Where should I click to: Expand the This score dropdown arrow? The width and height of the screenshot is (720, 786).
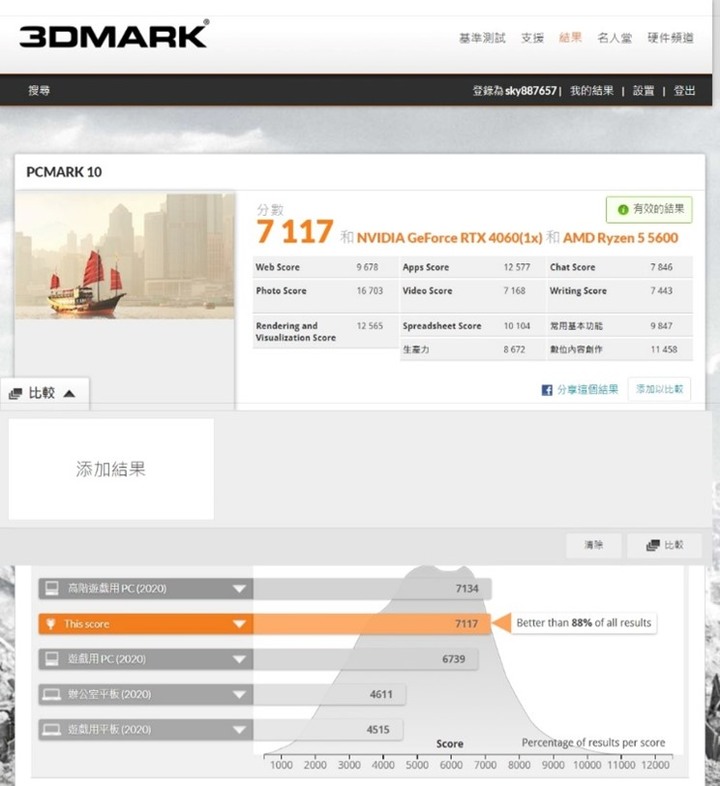239,624
